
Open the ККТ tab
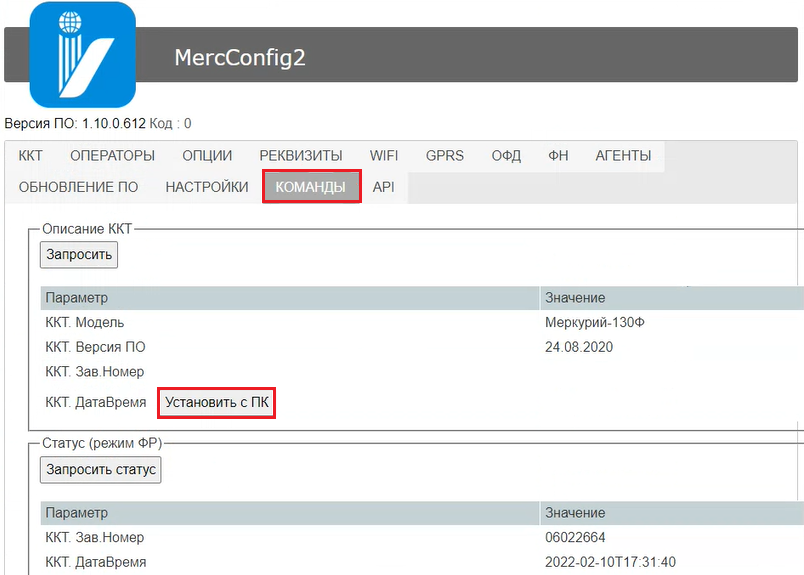click(x=31, y=155)
